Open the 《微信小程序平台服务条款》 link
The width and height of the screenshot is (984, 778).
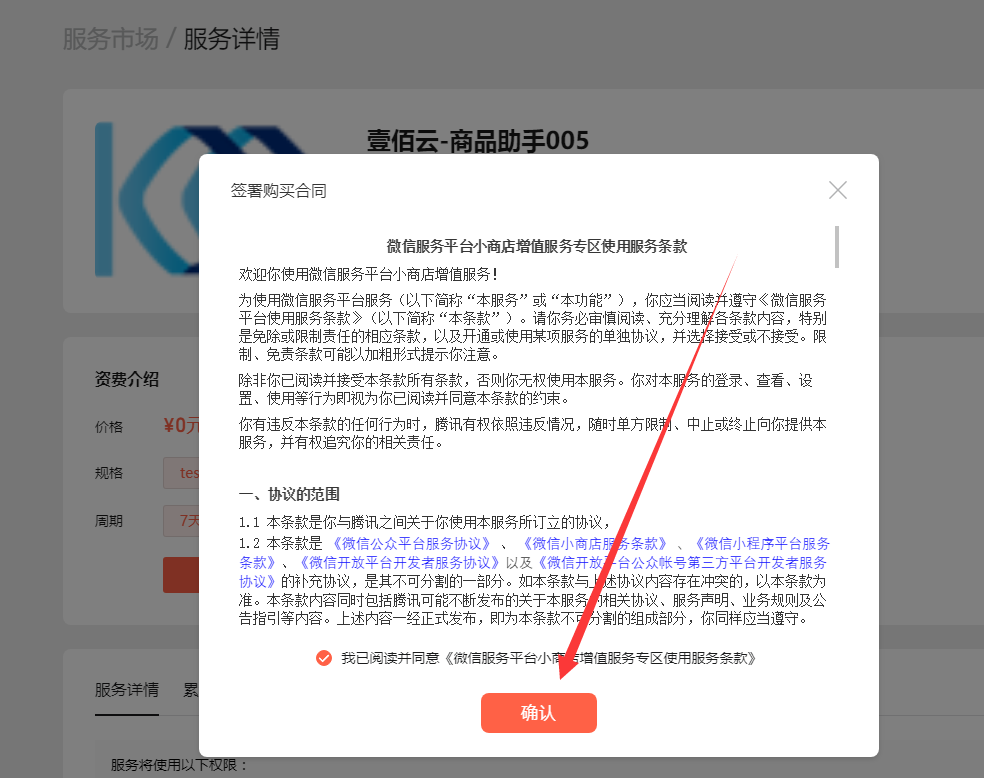pos(534,553)
